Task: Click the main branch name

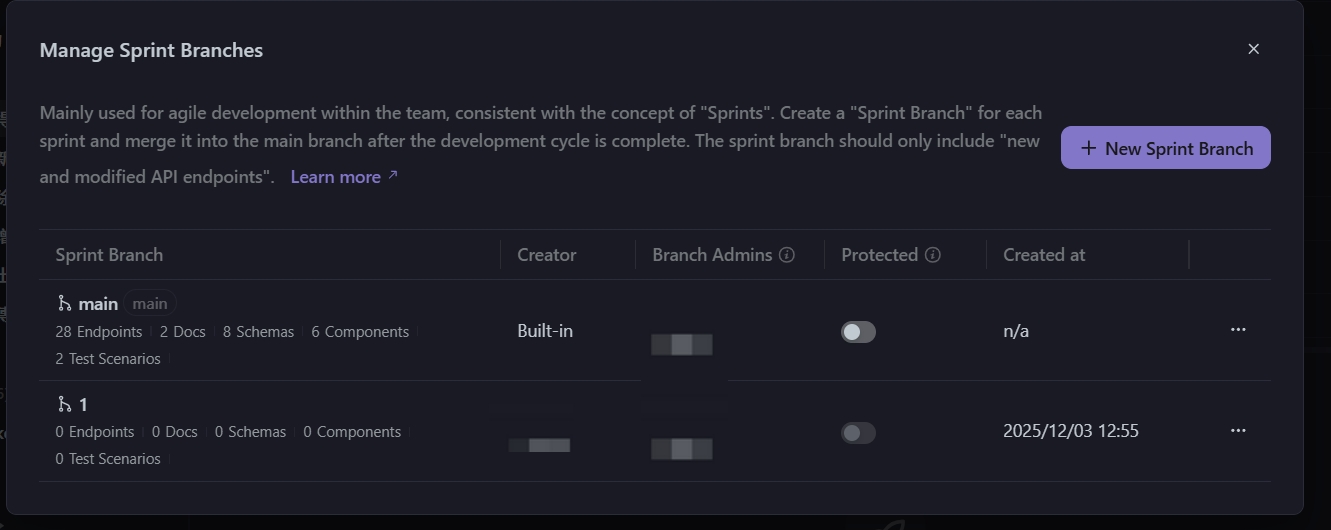Action: [x=98, y=304]
